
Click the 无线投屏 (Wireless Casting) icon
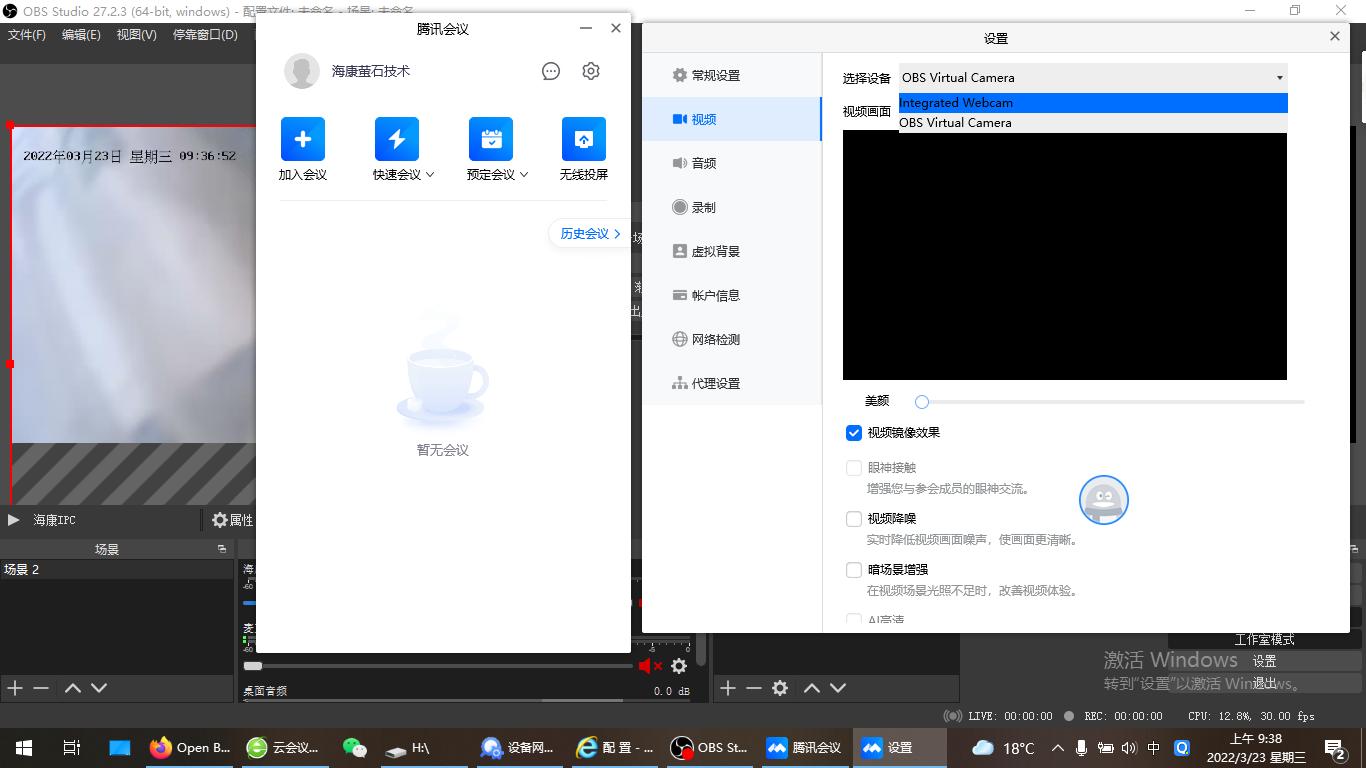coord(583,138)
